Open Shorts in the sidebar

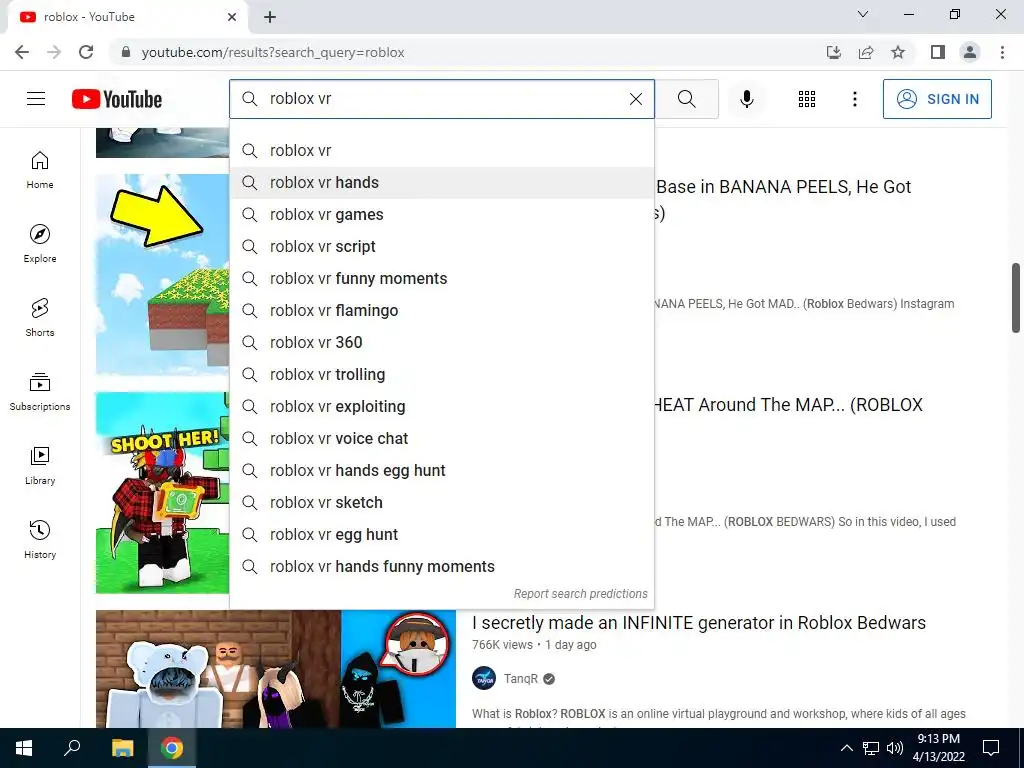pos(40,317)
